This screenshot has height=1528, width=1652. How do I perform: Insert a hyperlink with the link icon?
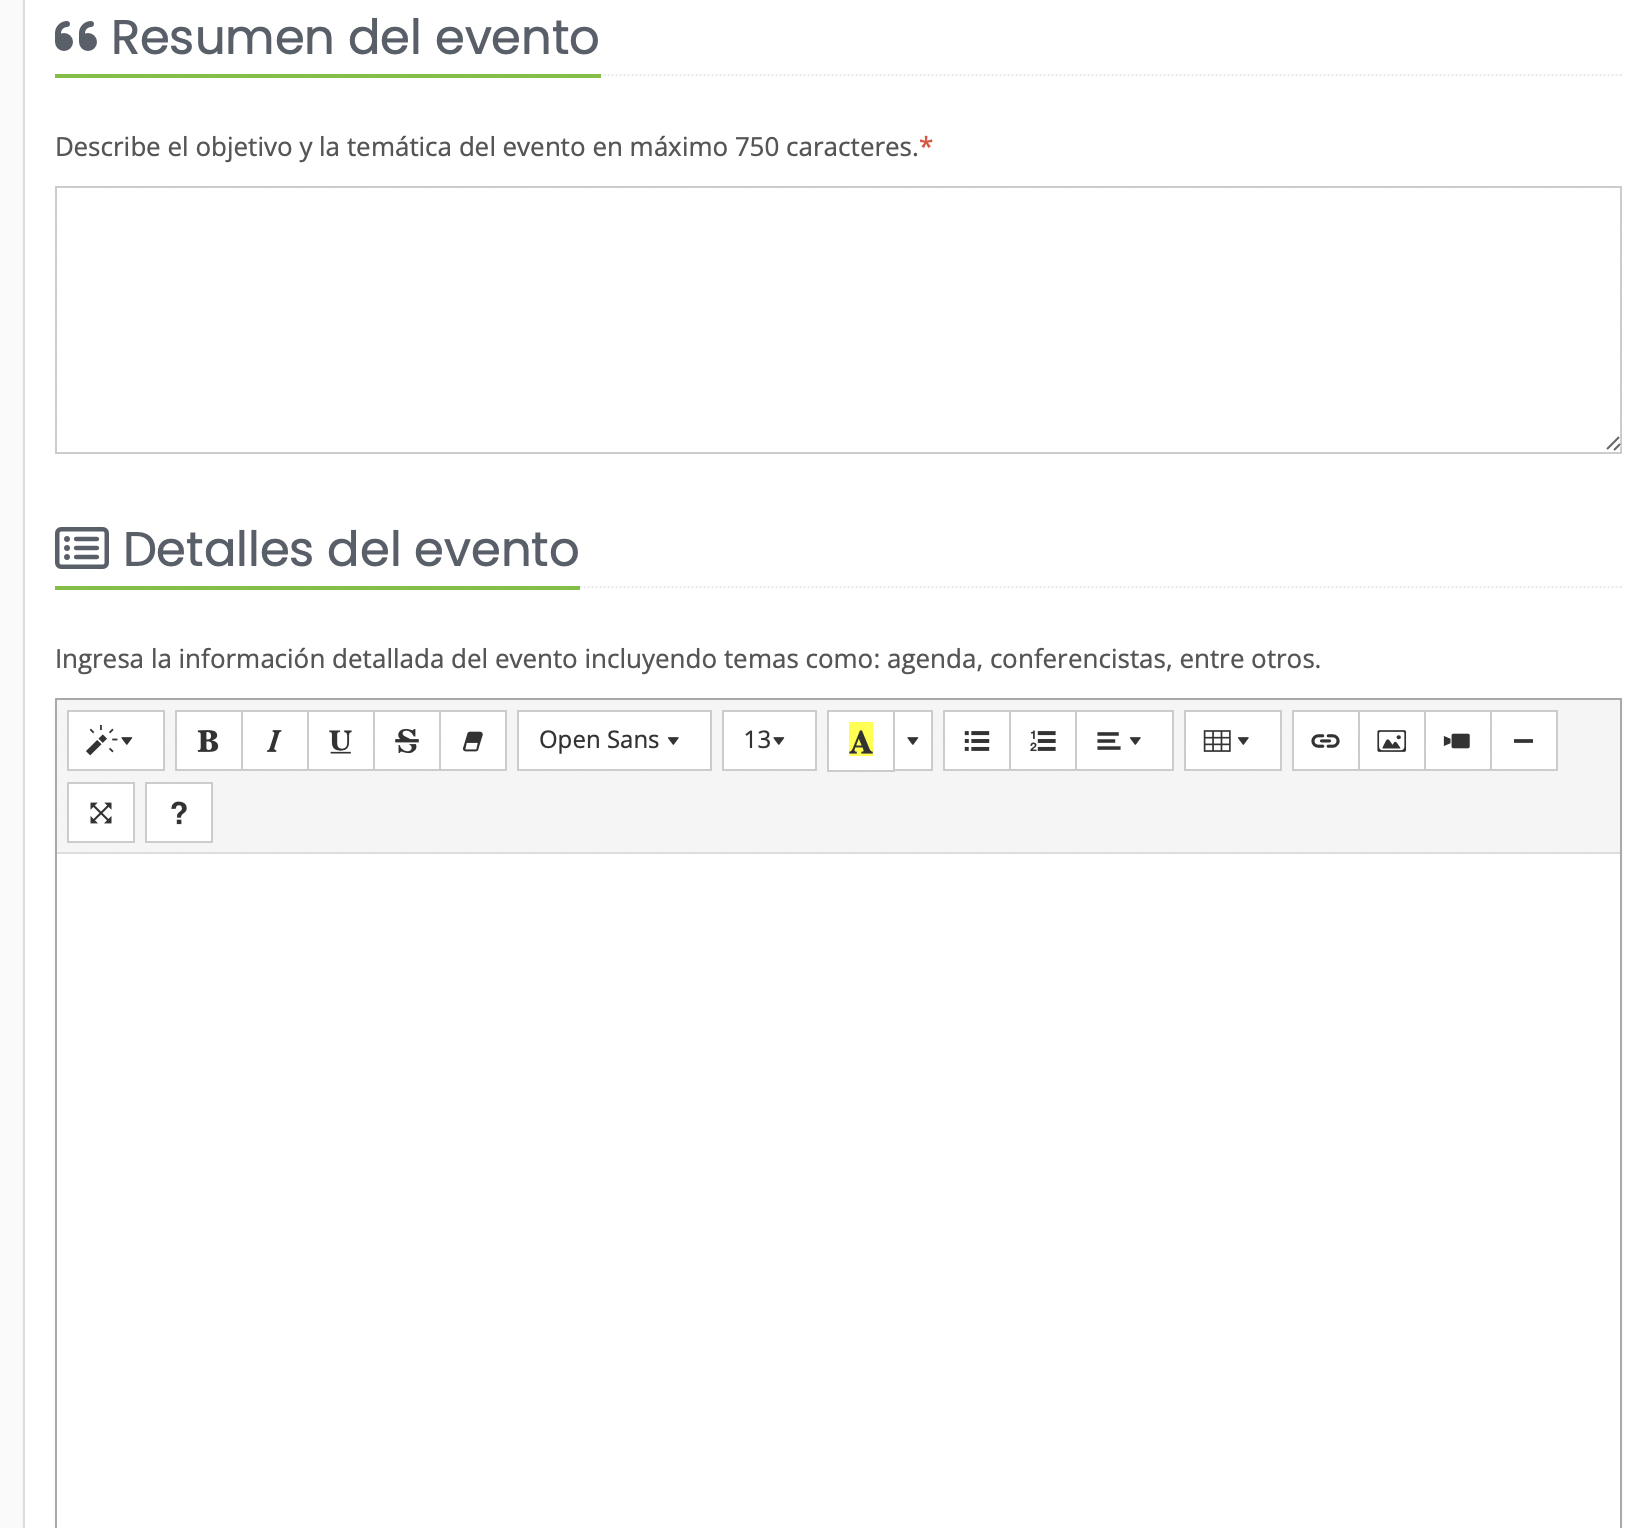tap(1325, 741)
